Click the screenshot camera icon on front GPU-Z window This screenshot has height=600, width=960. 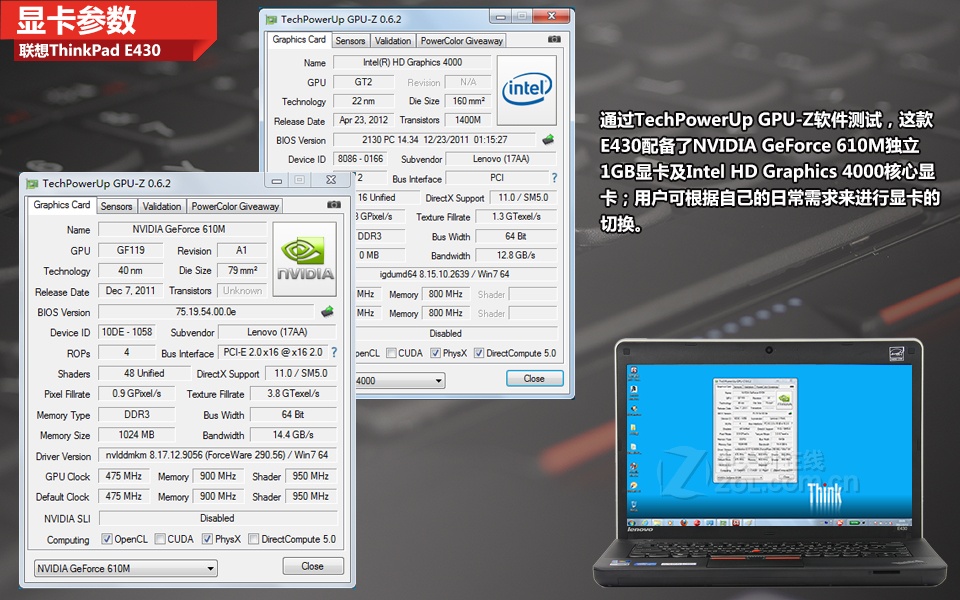[x=334, y=204]
